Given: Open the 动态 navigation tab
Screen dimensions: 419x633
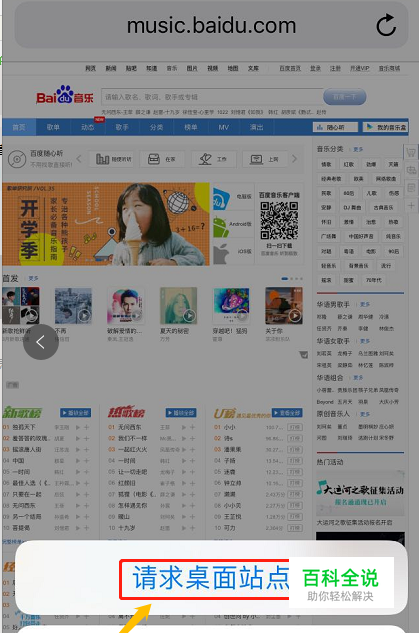Looking at the screenshot, I should 88,127.
